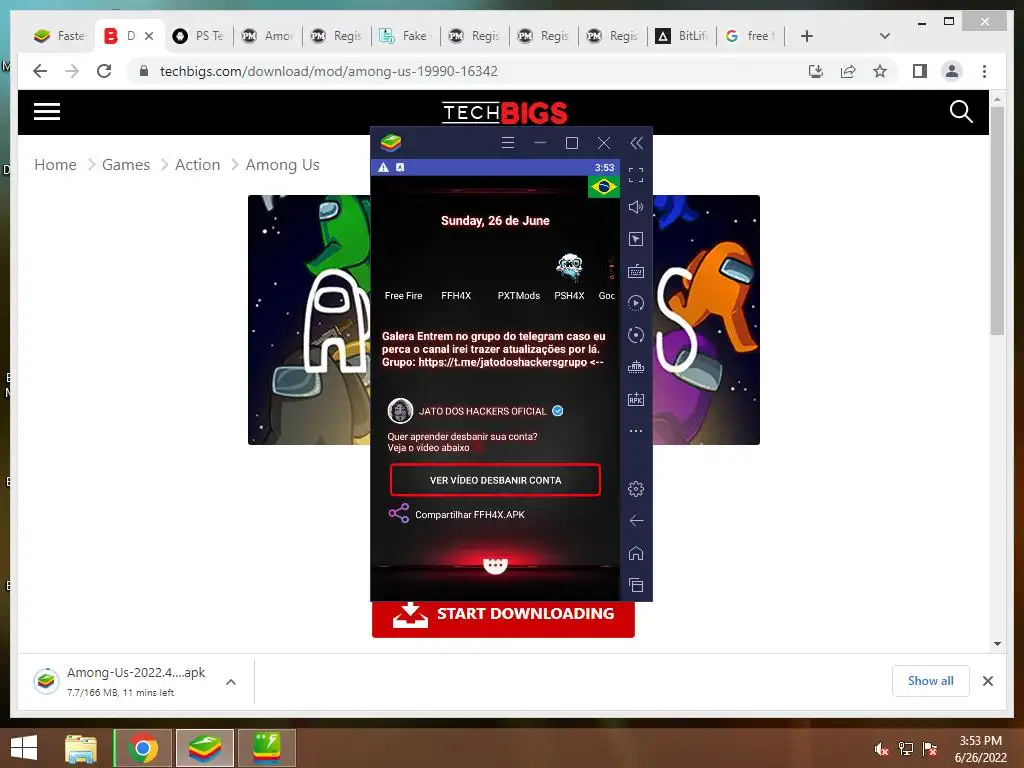Open BlueStacks hamburger menu
Viewport: 1024px width, 768px height.
pyautogui.click(x=507, y=143)
